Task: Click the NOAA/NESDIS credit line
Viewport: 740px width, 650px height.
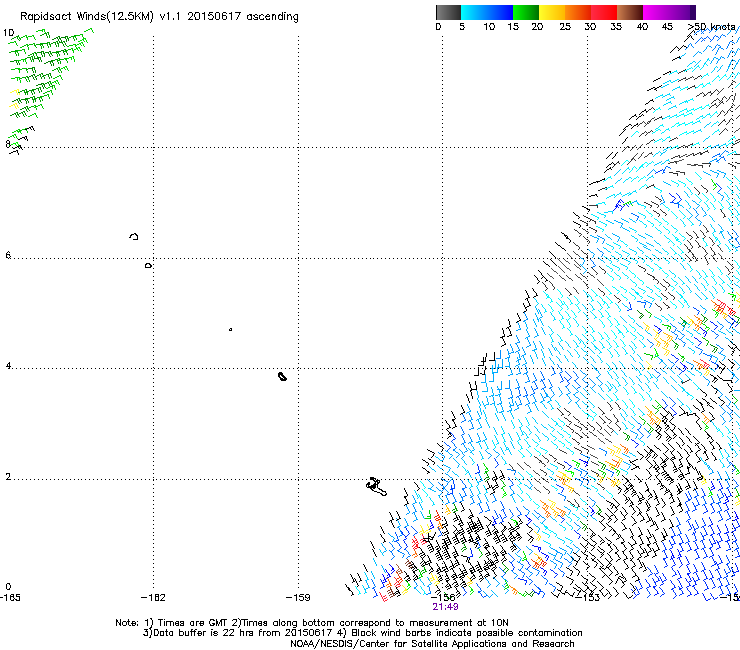Action: tap(432, 644)
